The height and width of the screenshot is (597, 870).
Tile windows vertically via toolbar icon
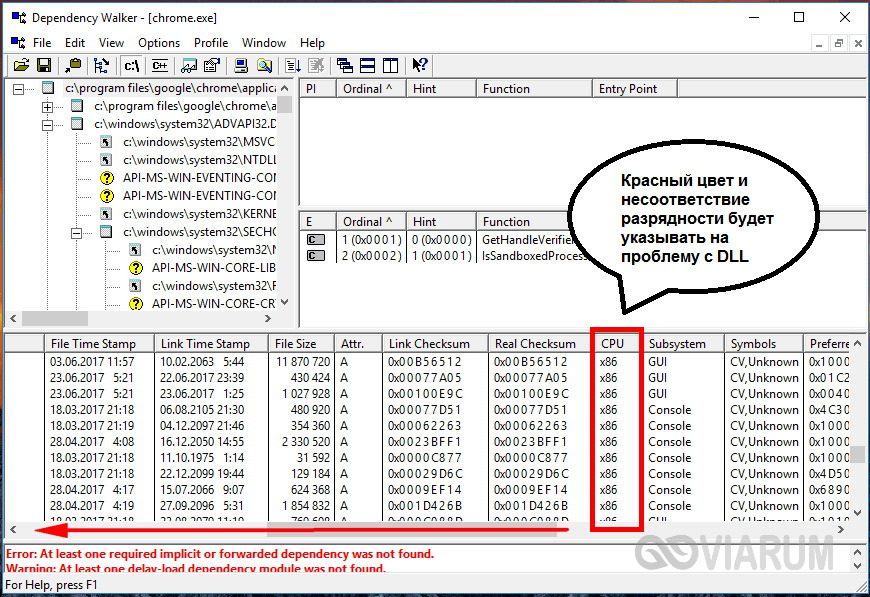[390, 65]
